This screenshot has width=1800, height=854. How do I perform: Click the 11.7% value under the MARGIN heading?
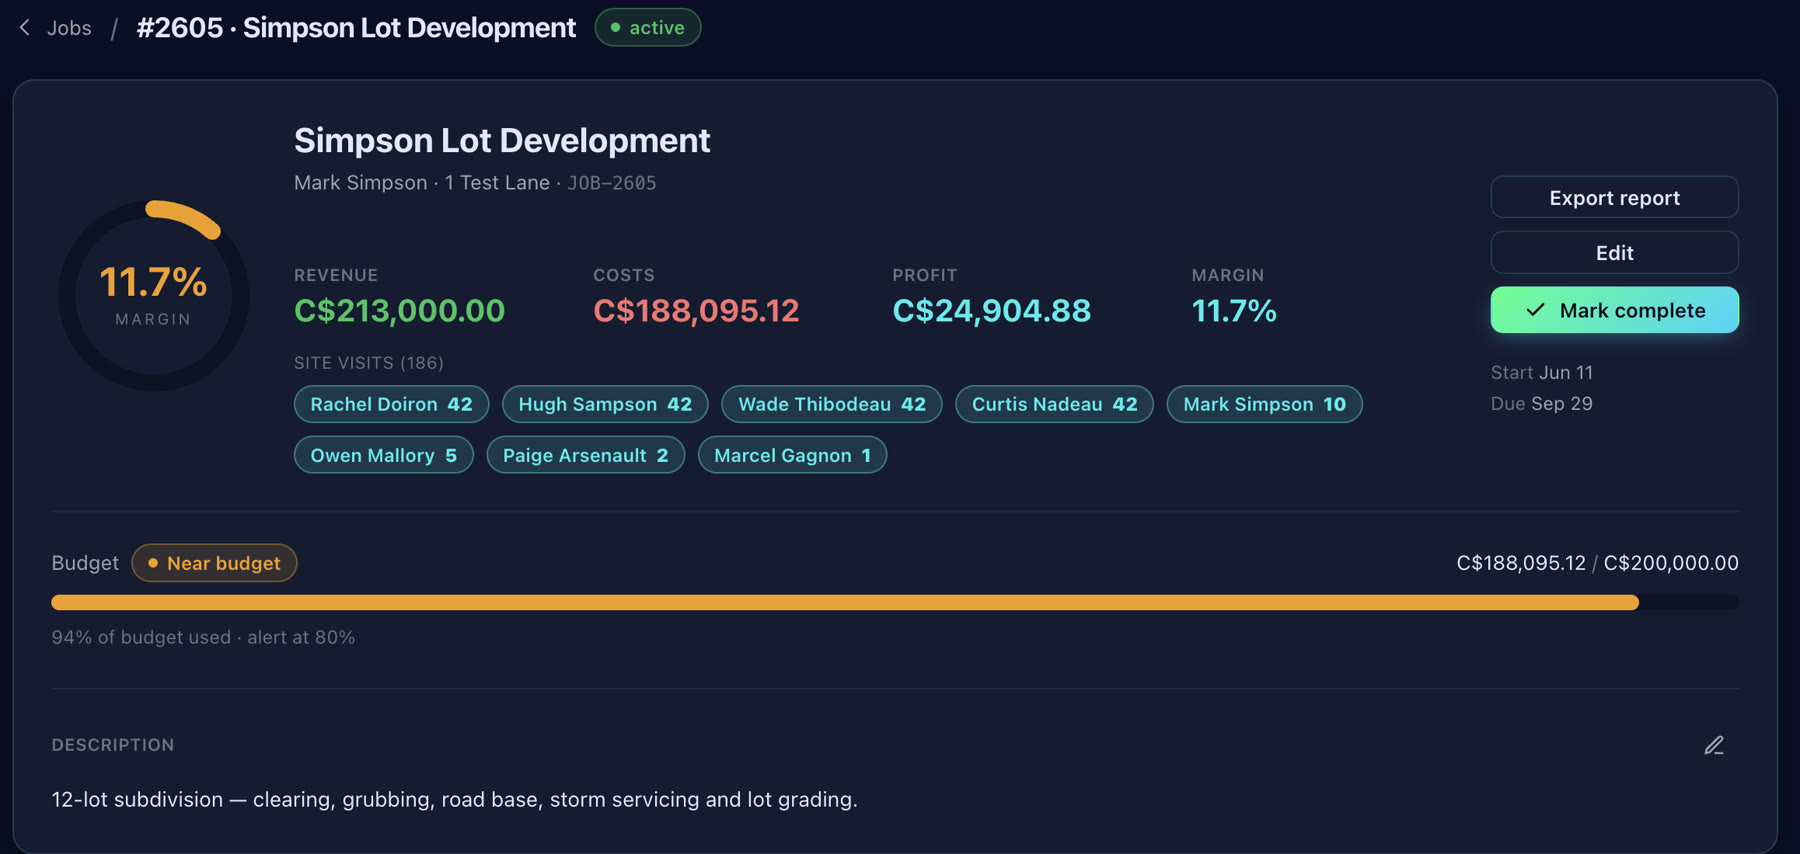pos(1234,310)
